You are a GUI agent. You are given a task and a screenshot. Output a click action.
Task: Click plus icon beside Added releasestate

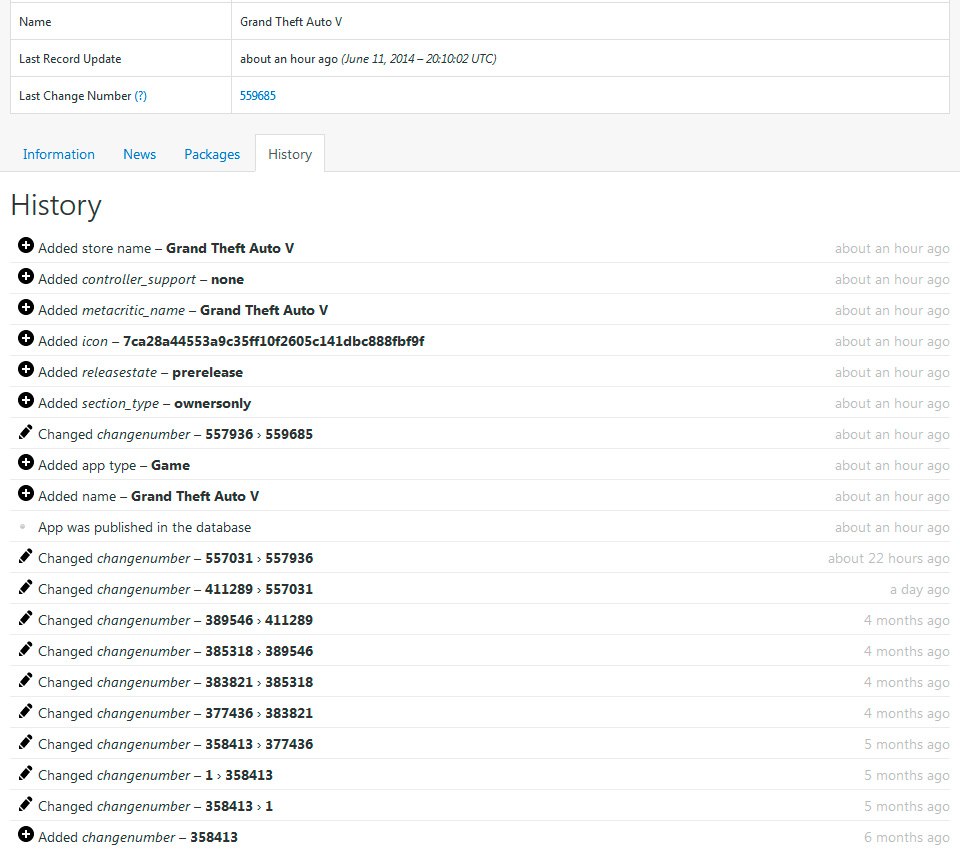coord(26,370)
